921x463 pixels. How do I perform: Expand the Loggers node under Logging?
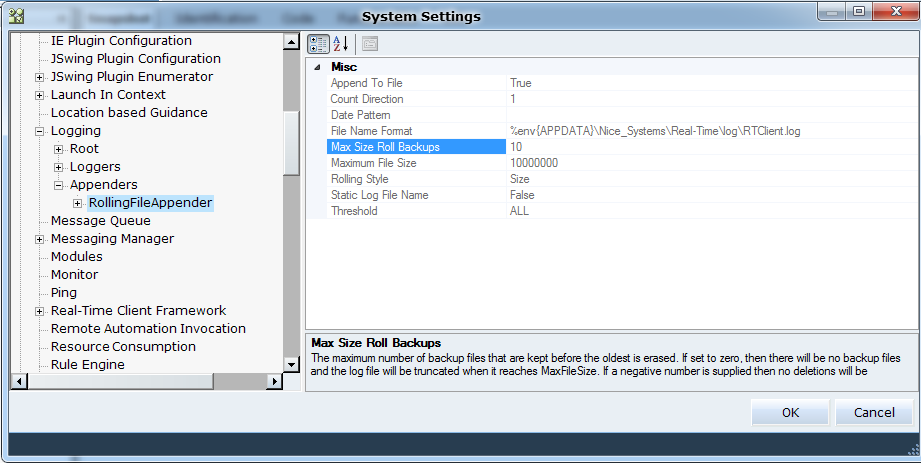coord(59,167)
